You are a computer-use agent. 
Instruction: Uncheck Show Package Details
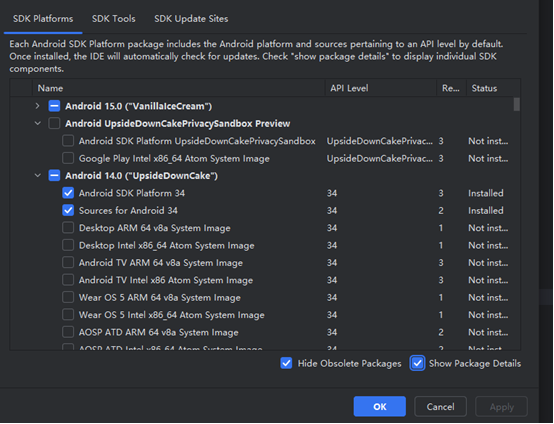click(x=417, y=363)
